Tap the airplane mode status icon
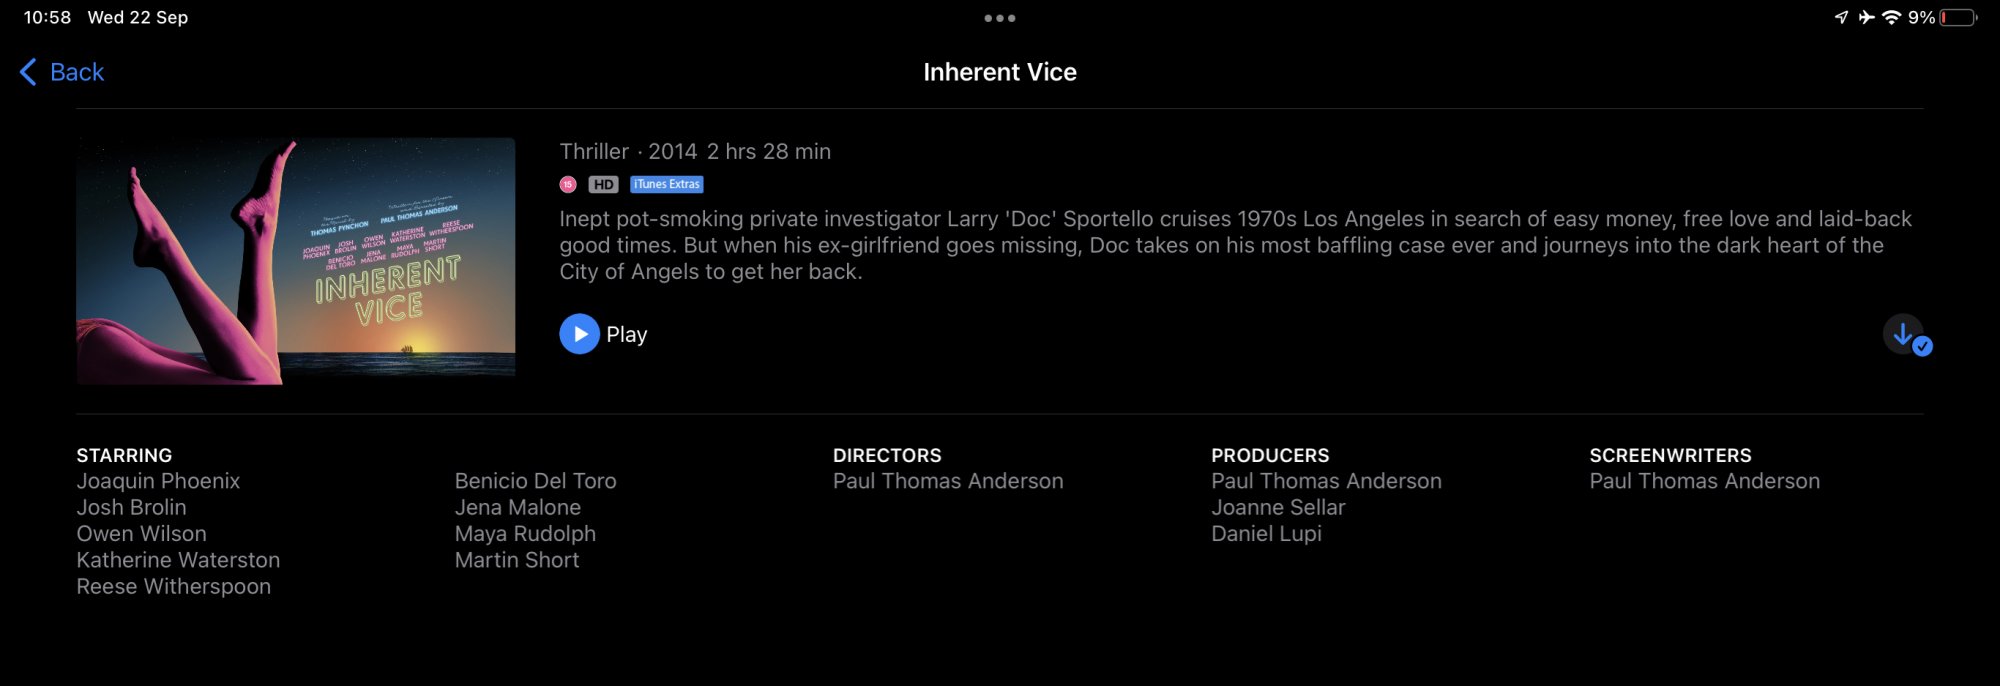Viewport: 2000px width, 686px height. 1866,17
